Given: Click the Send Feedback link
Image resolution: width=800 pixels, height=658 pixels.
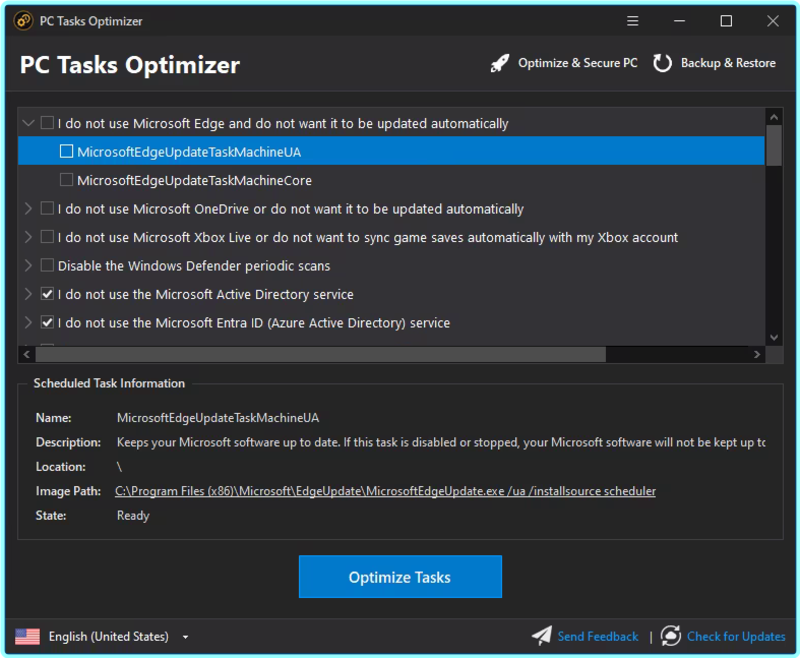Looking at the screenshot, I should pos(597,636).
